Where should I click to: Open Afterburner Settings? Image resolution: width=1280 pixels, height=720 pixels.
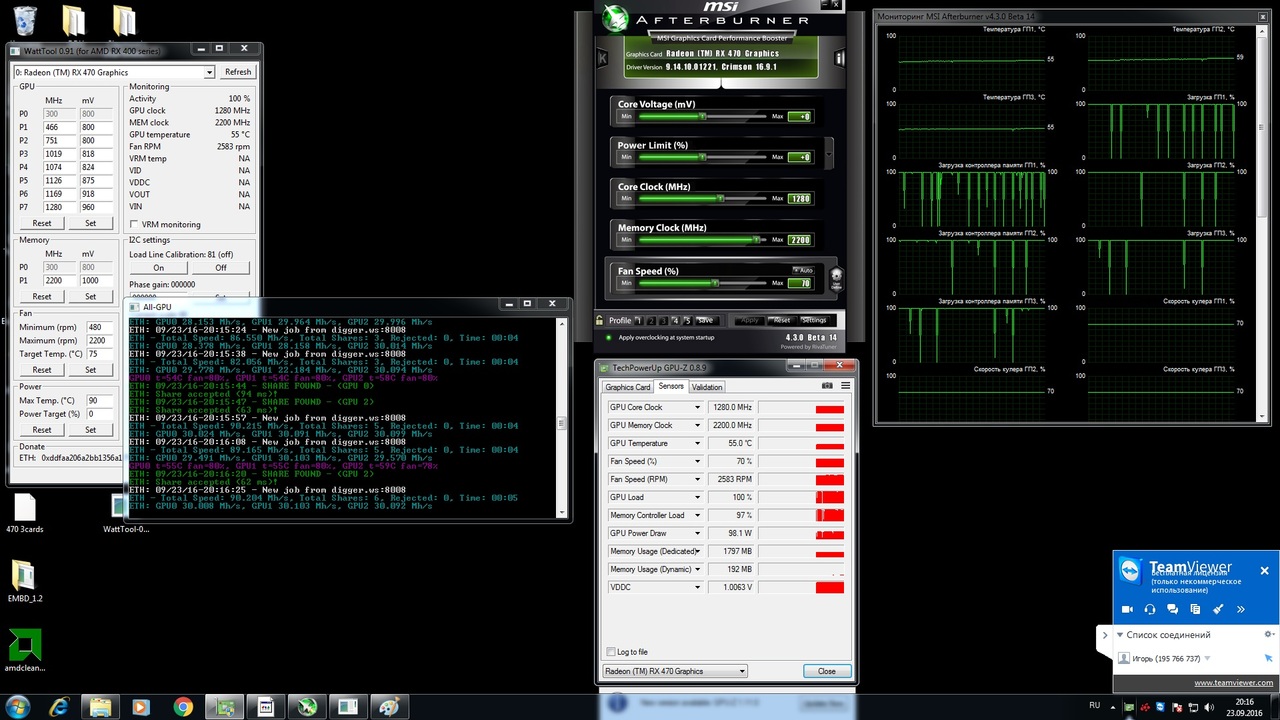[x=814, y=320]
